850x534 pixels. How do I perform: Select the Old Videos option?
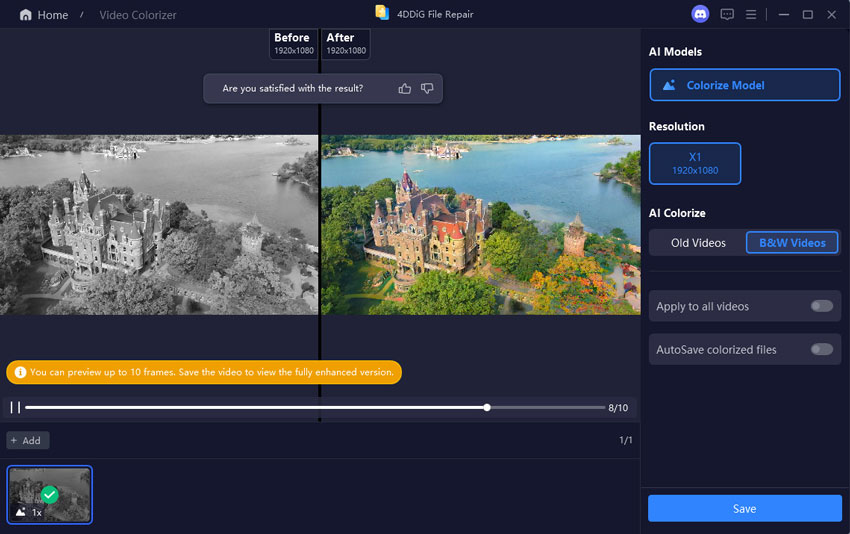pyautogui.click(x=698, y=243)
